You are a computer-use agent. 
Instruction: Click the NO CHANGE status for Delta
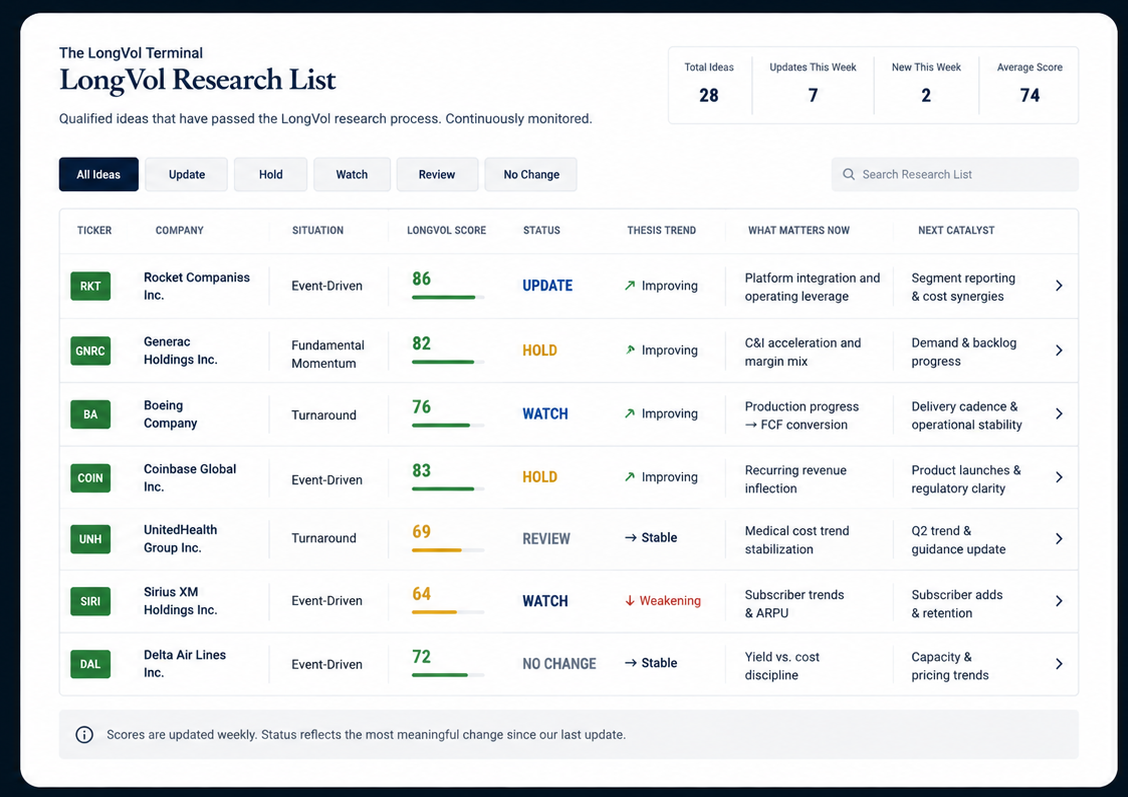click(559, 664)
